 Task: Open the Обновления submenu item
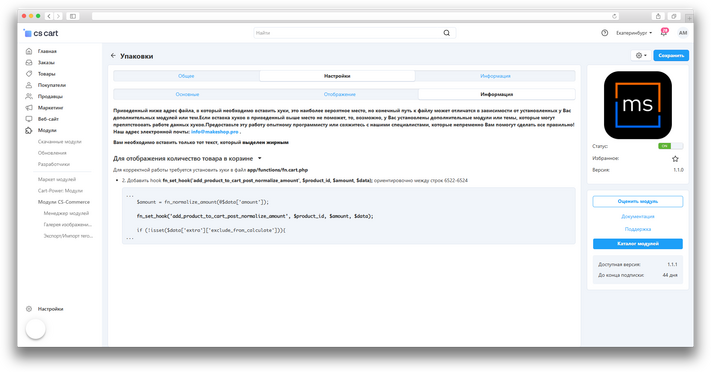[x=52, y=153]
